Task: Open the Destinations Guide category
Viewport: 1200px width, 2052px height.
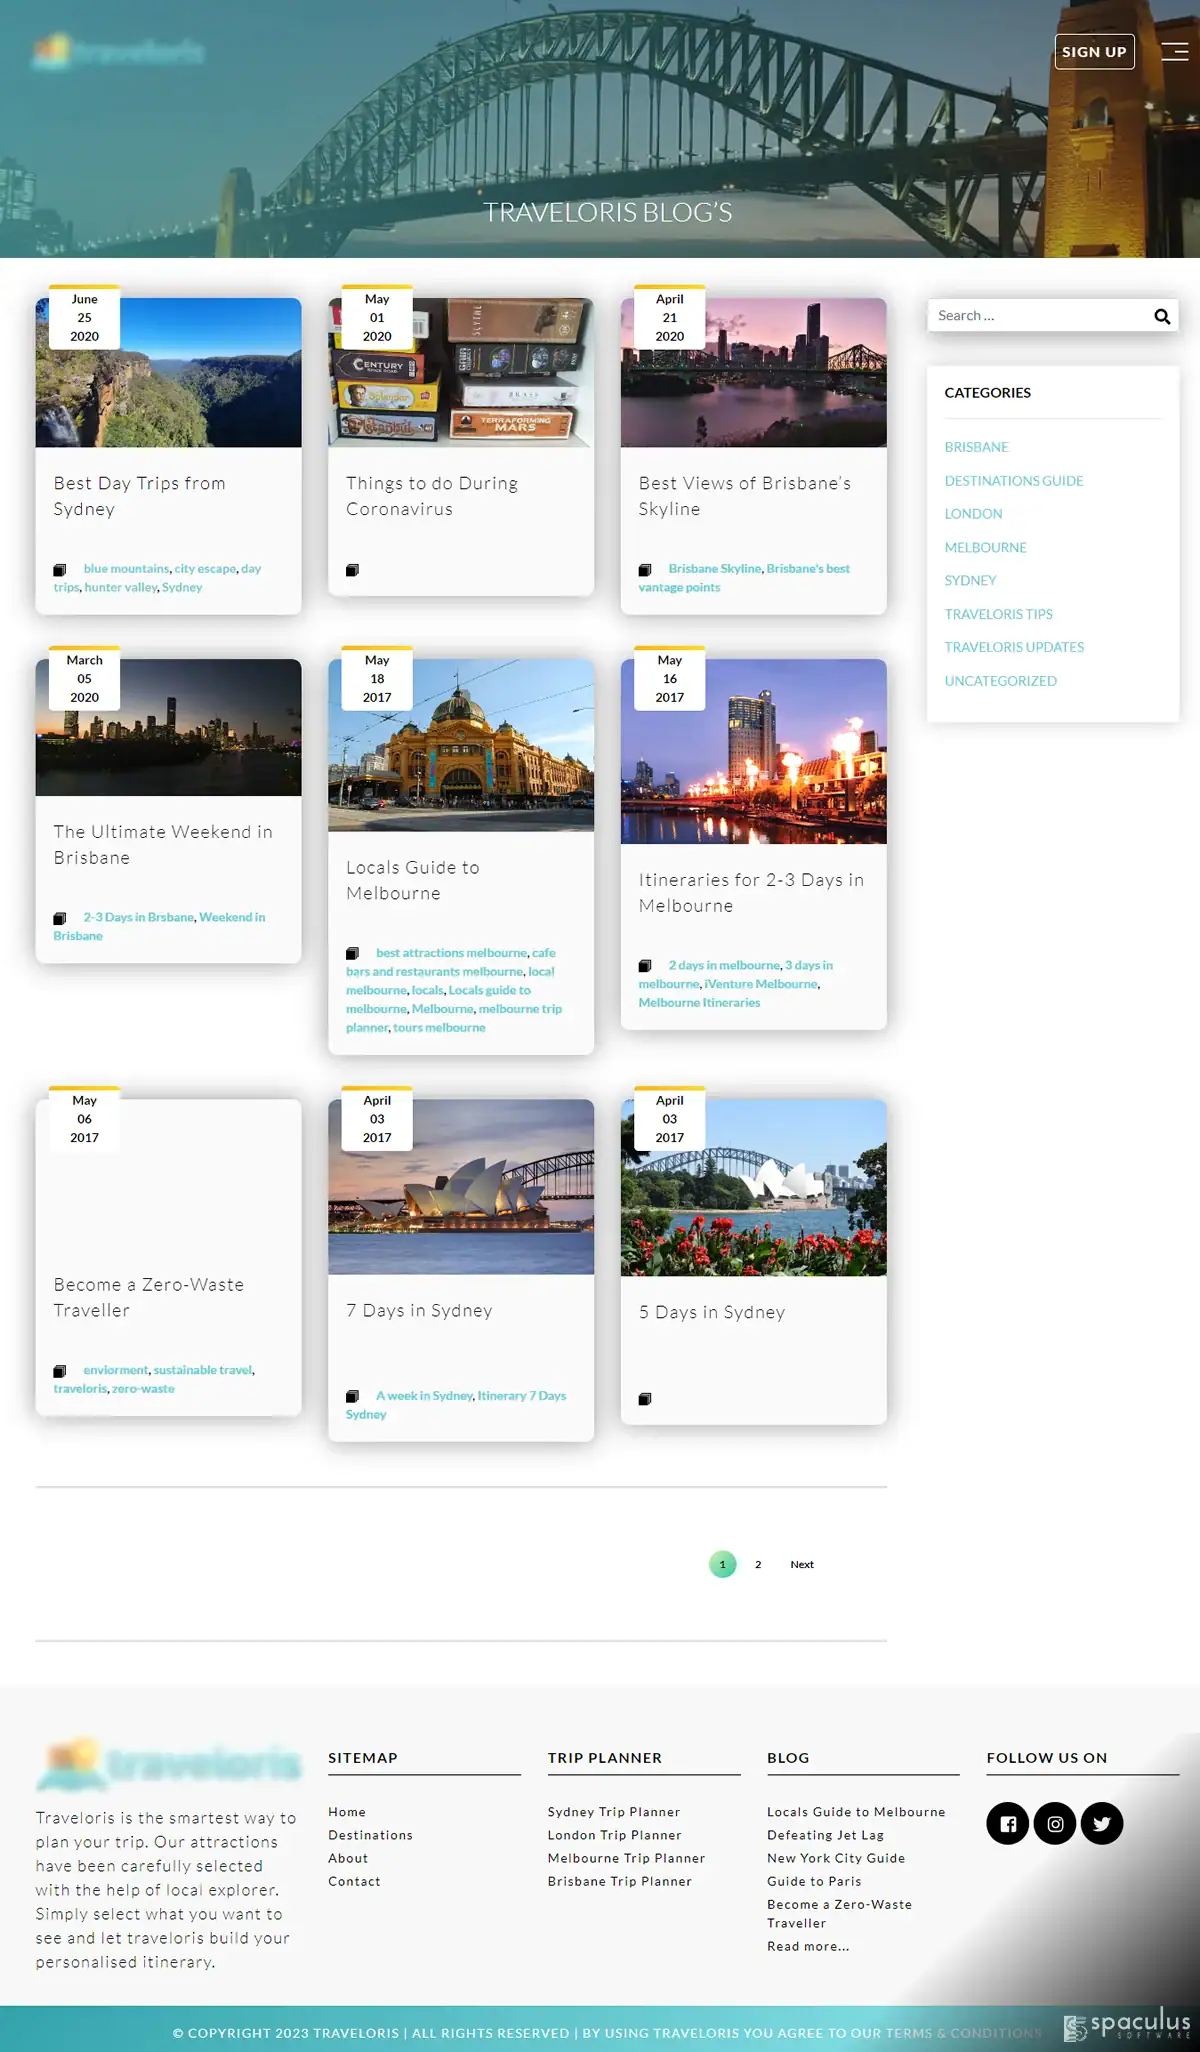Action: coord(1014,481)
